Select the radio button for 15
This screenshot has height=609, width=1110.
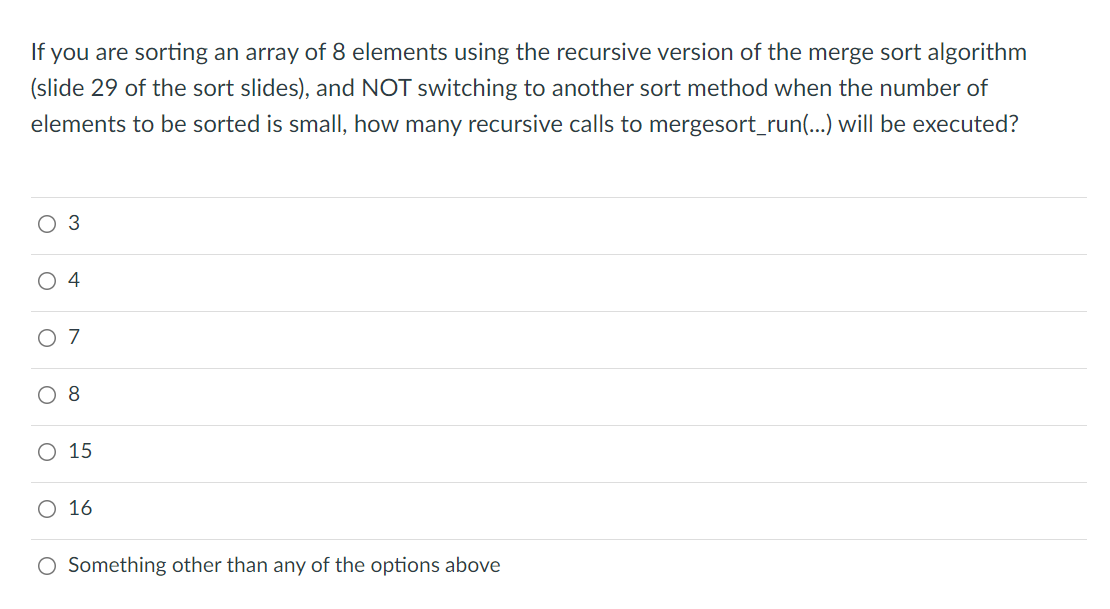(x=47, y=452)
